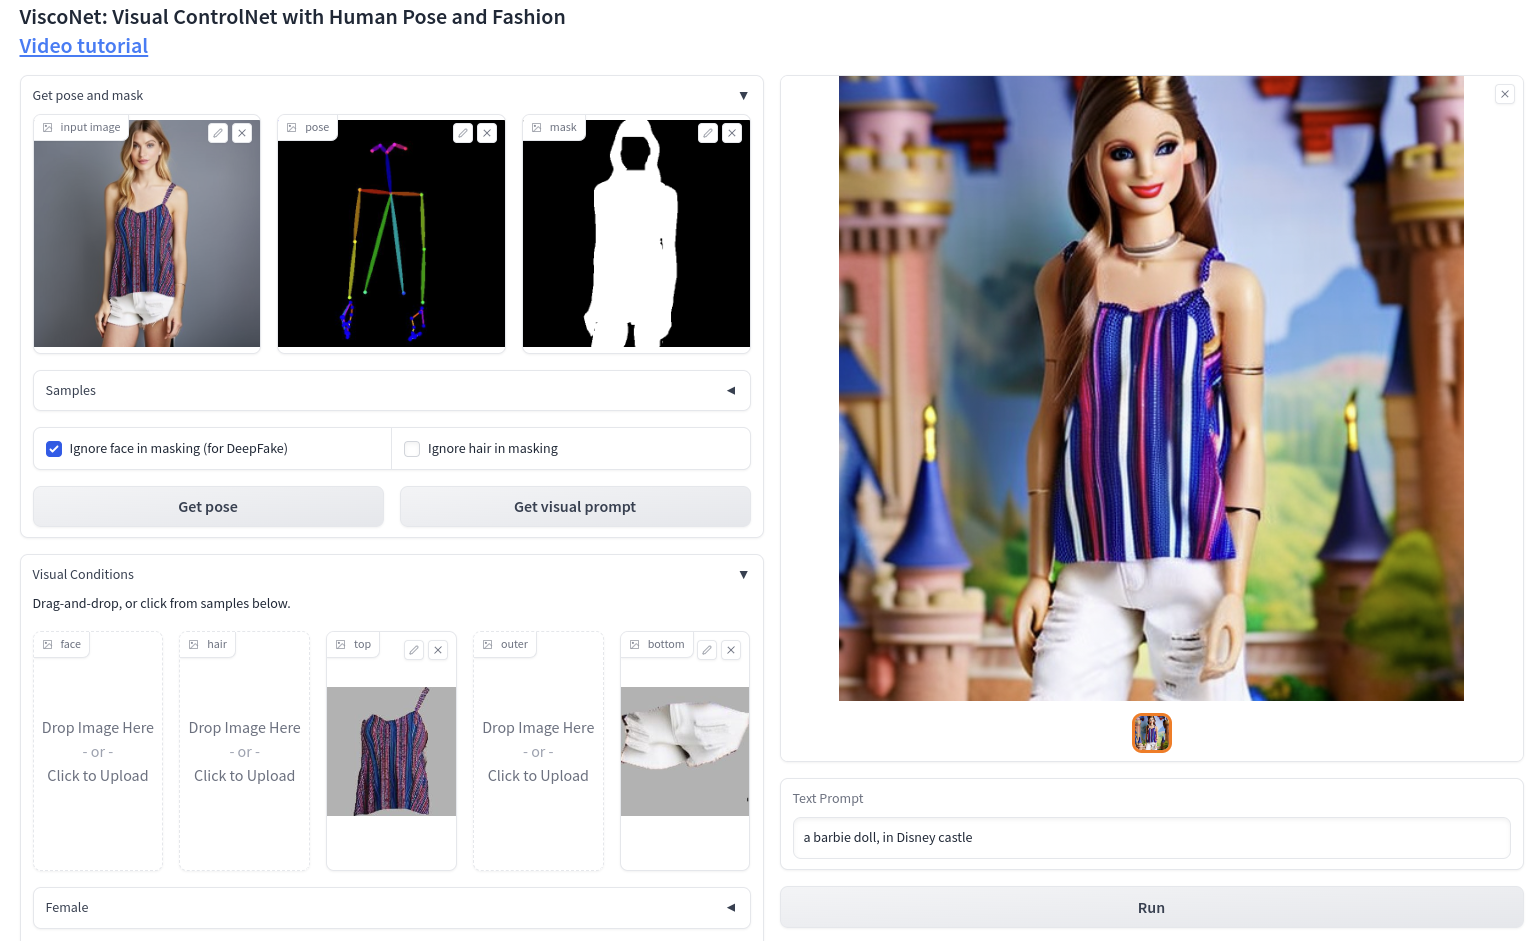Click the Get visual prompt button

[x=575, y=507]
